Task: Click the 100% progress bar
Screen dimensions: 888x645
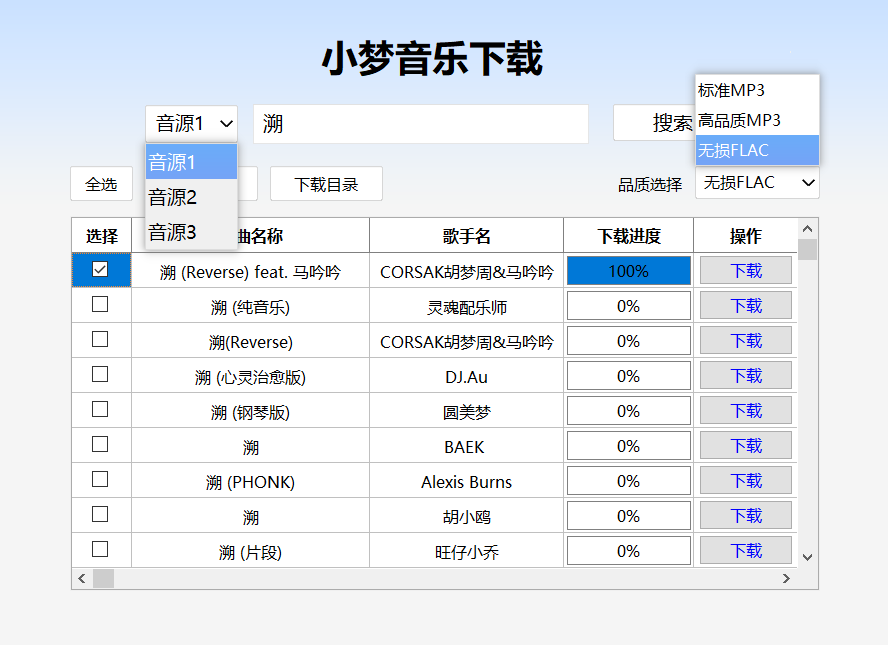Action: click(x=628, y=269)
